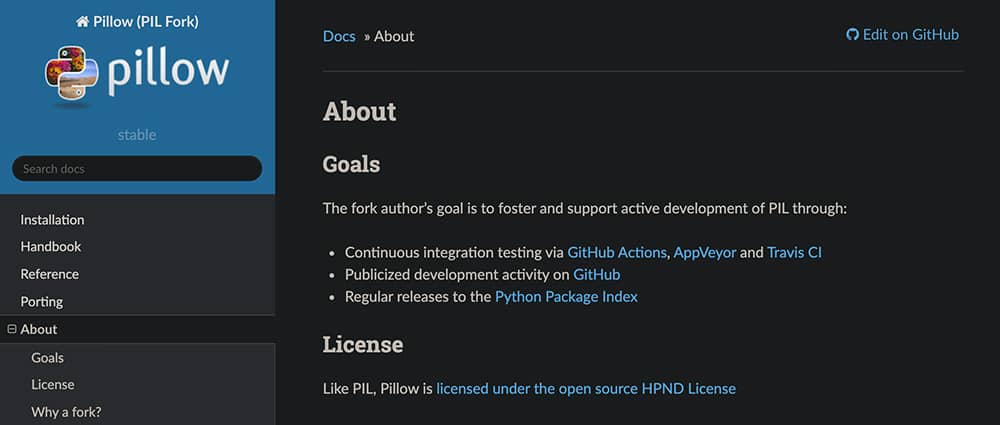Click the Goals section heading

[351, 165]
